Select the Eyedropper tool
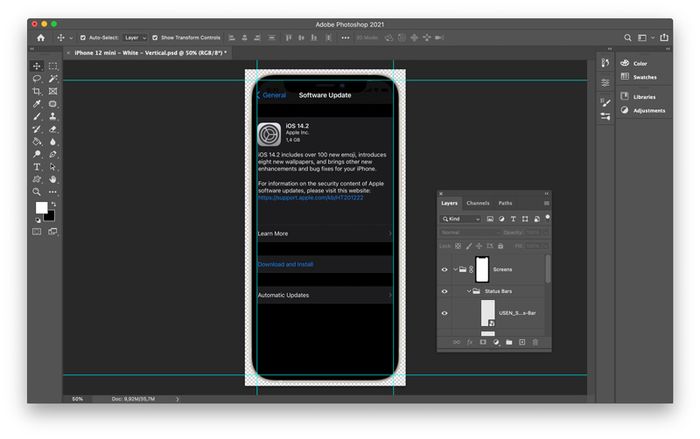The width and height of the screenshot is (700, 439). coord(37,104)
